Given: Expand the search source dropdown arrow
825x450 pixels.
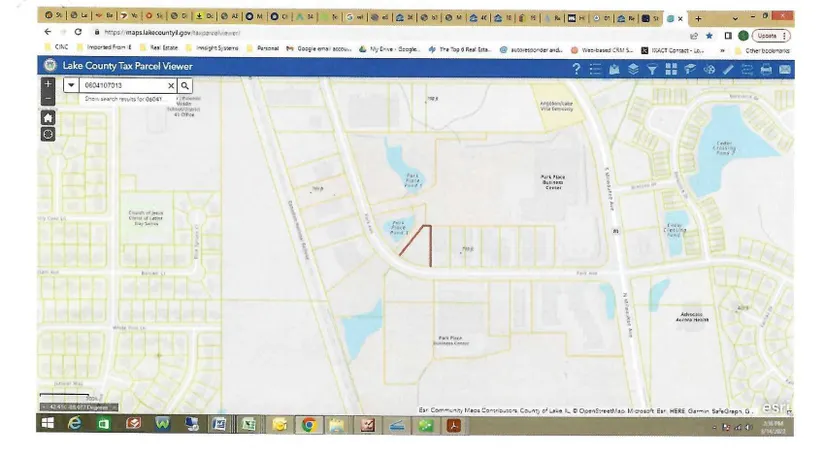Looking at the screenshot, I should pos(71,86).
